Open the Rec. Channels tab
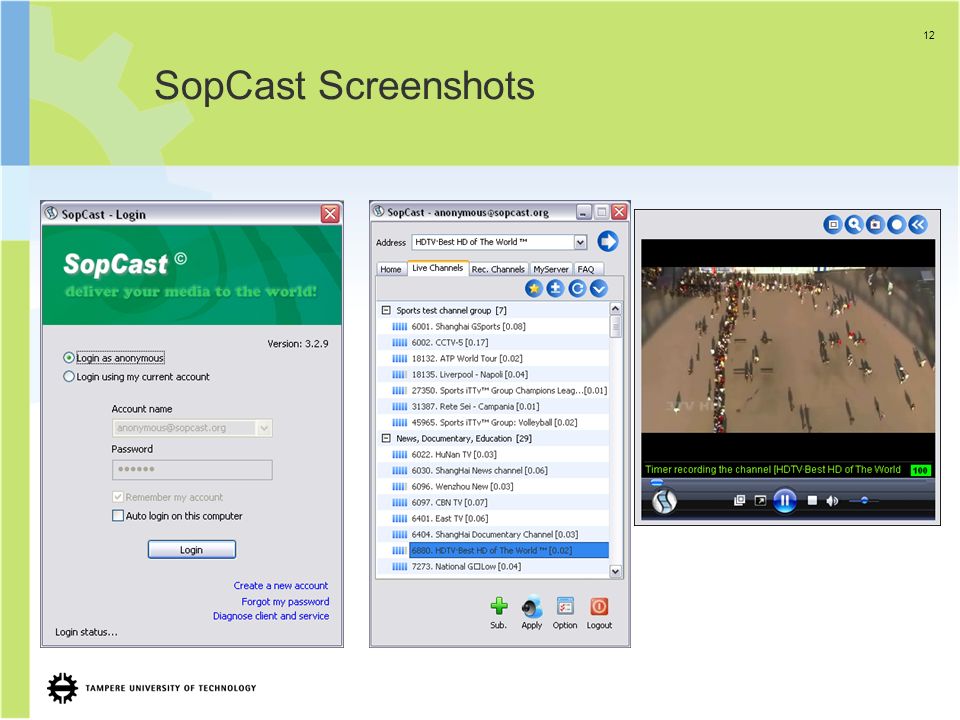This screenshot has width=960, height=720. click(498, 269)
